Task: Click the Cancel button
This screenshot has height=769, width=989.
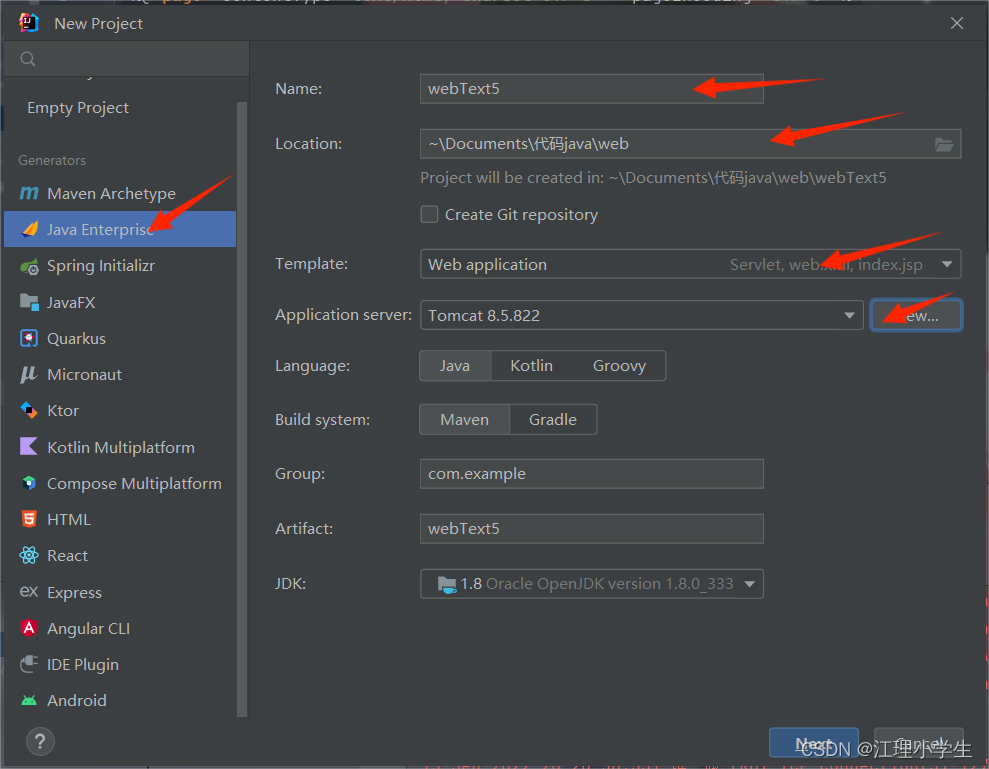Action: coord(918,743)
